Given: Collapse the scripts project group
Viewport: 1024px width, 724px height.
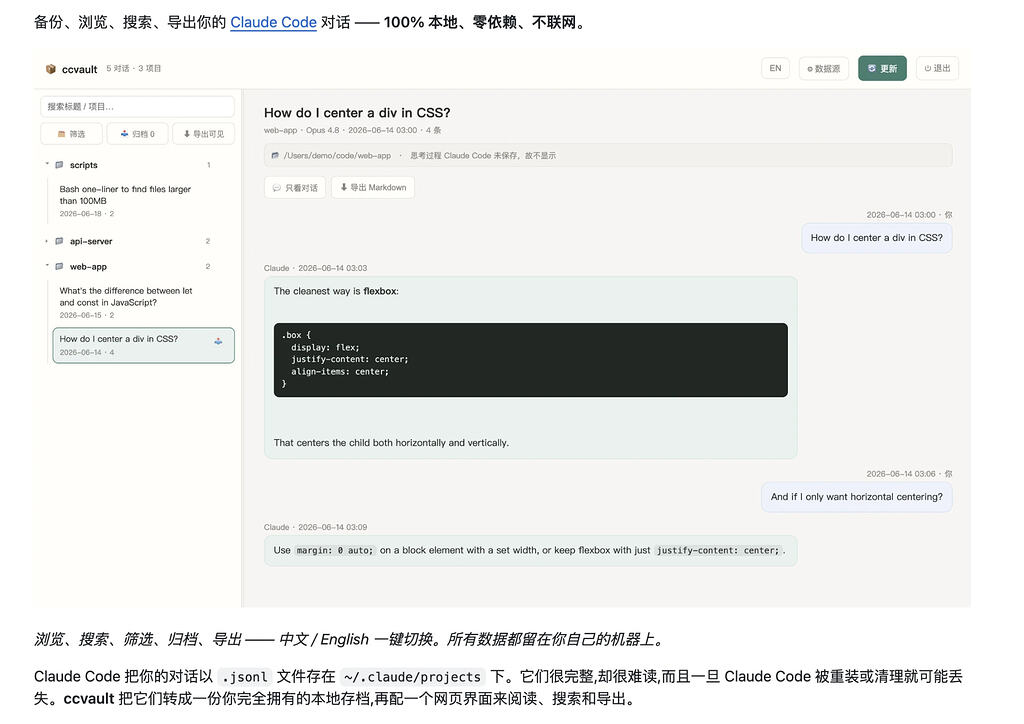Looking at the screenshot, I should pyautogui.click(x=47, y=165).
